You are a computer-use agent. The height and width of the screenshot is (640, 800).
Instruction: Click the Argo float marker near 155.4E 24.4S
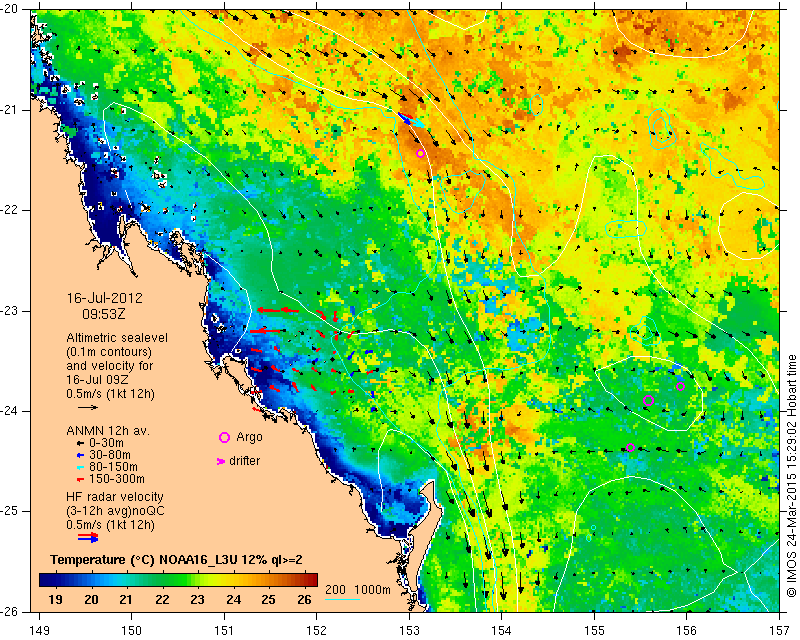(x=630, y=448)
